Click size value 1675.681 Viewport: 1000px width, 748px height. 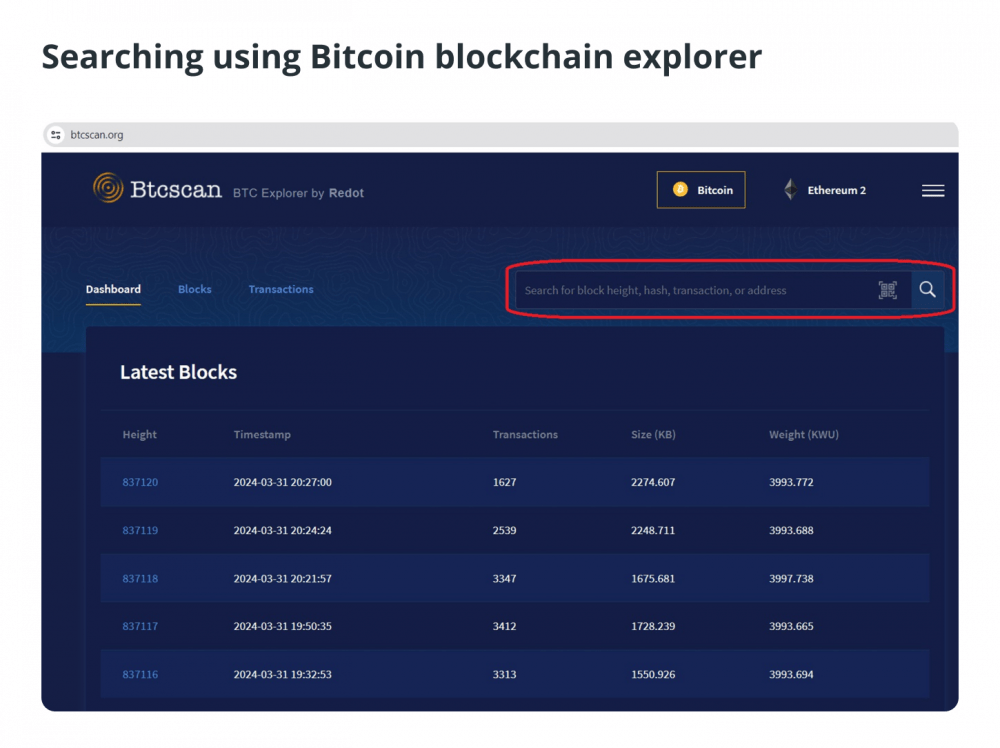(653, 578)
